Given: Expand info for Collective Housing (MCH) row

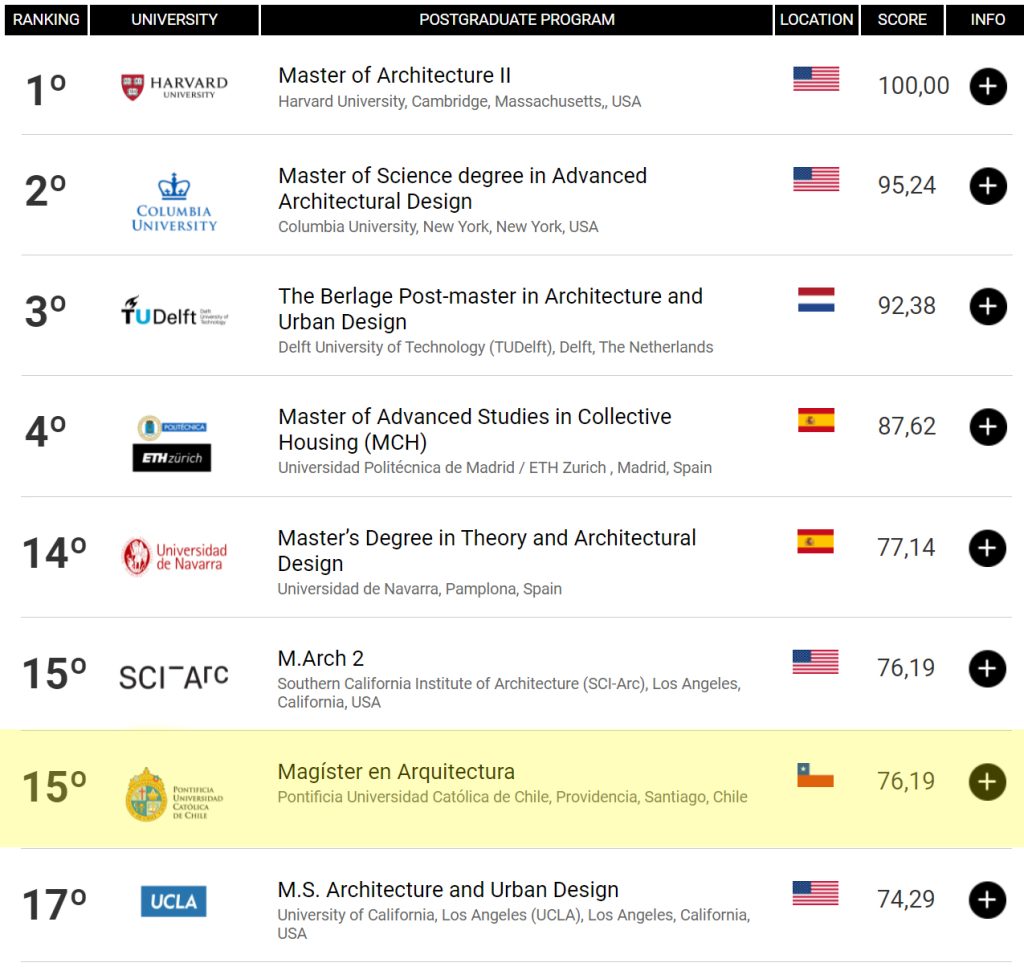Looking at the screenshot, I should coord(987,427).
